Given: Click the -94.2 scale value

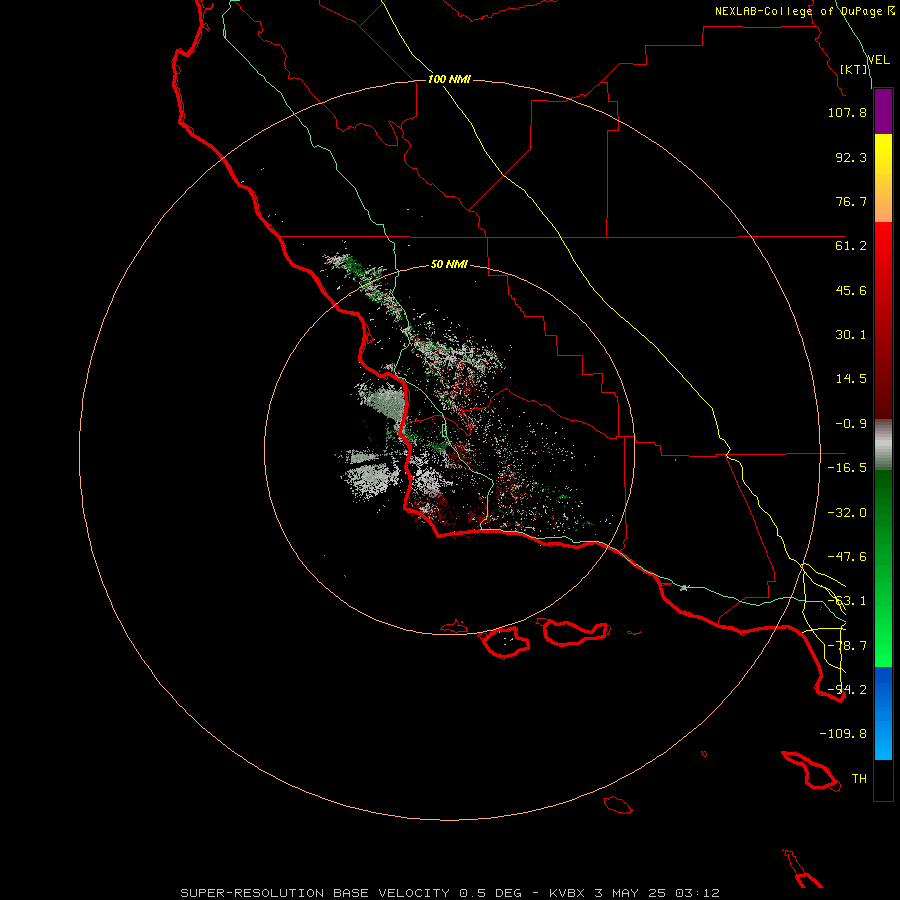Looking at the screenshot, I should click(x=847, y=690).
